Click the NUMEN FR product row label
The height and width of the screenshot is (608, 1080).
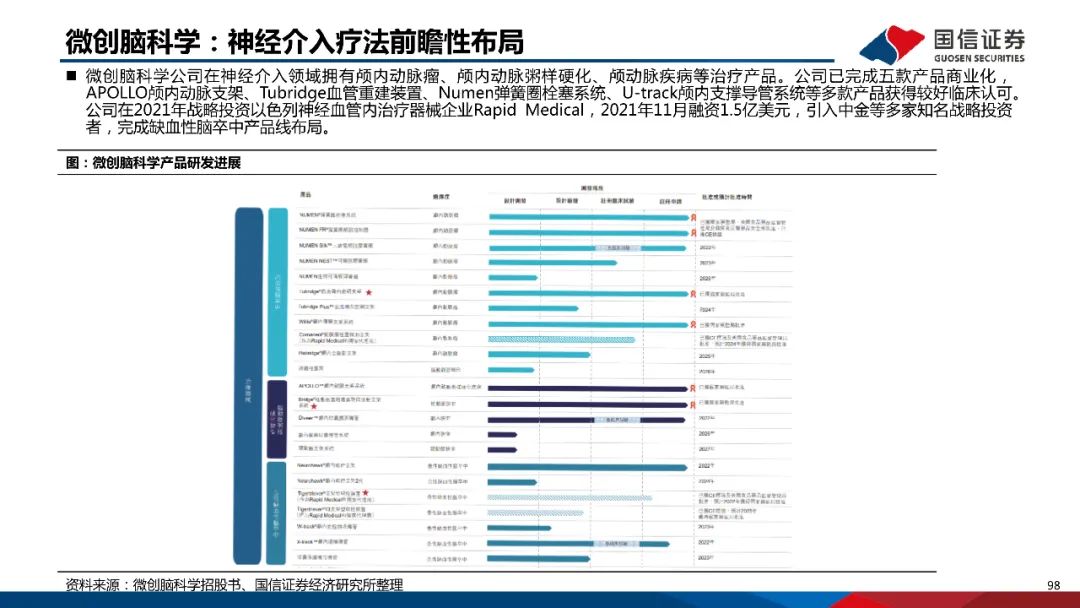click(333, 230)
